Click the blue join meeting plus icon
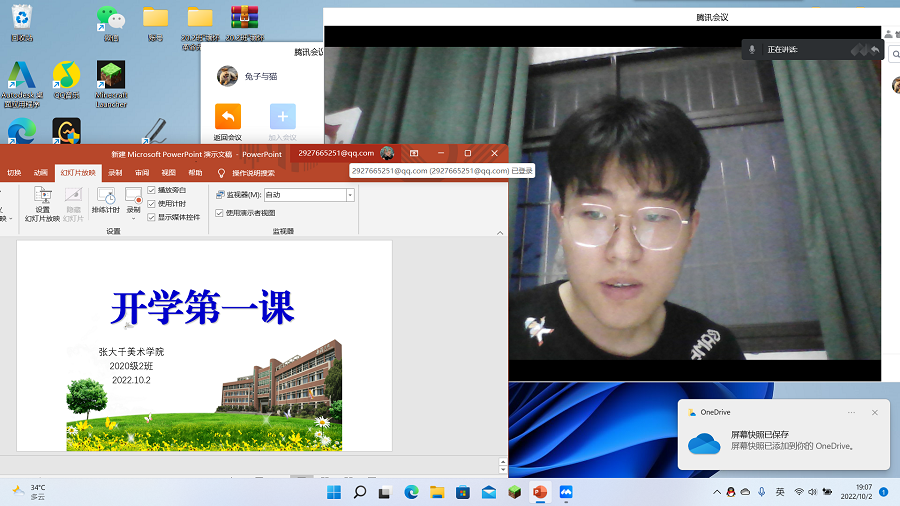The image size is (900, 506). click(x=282, y=116)
